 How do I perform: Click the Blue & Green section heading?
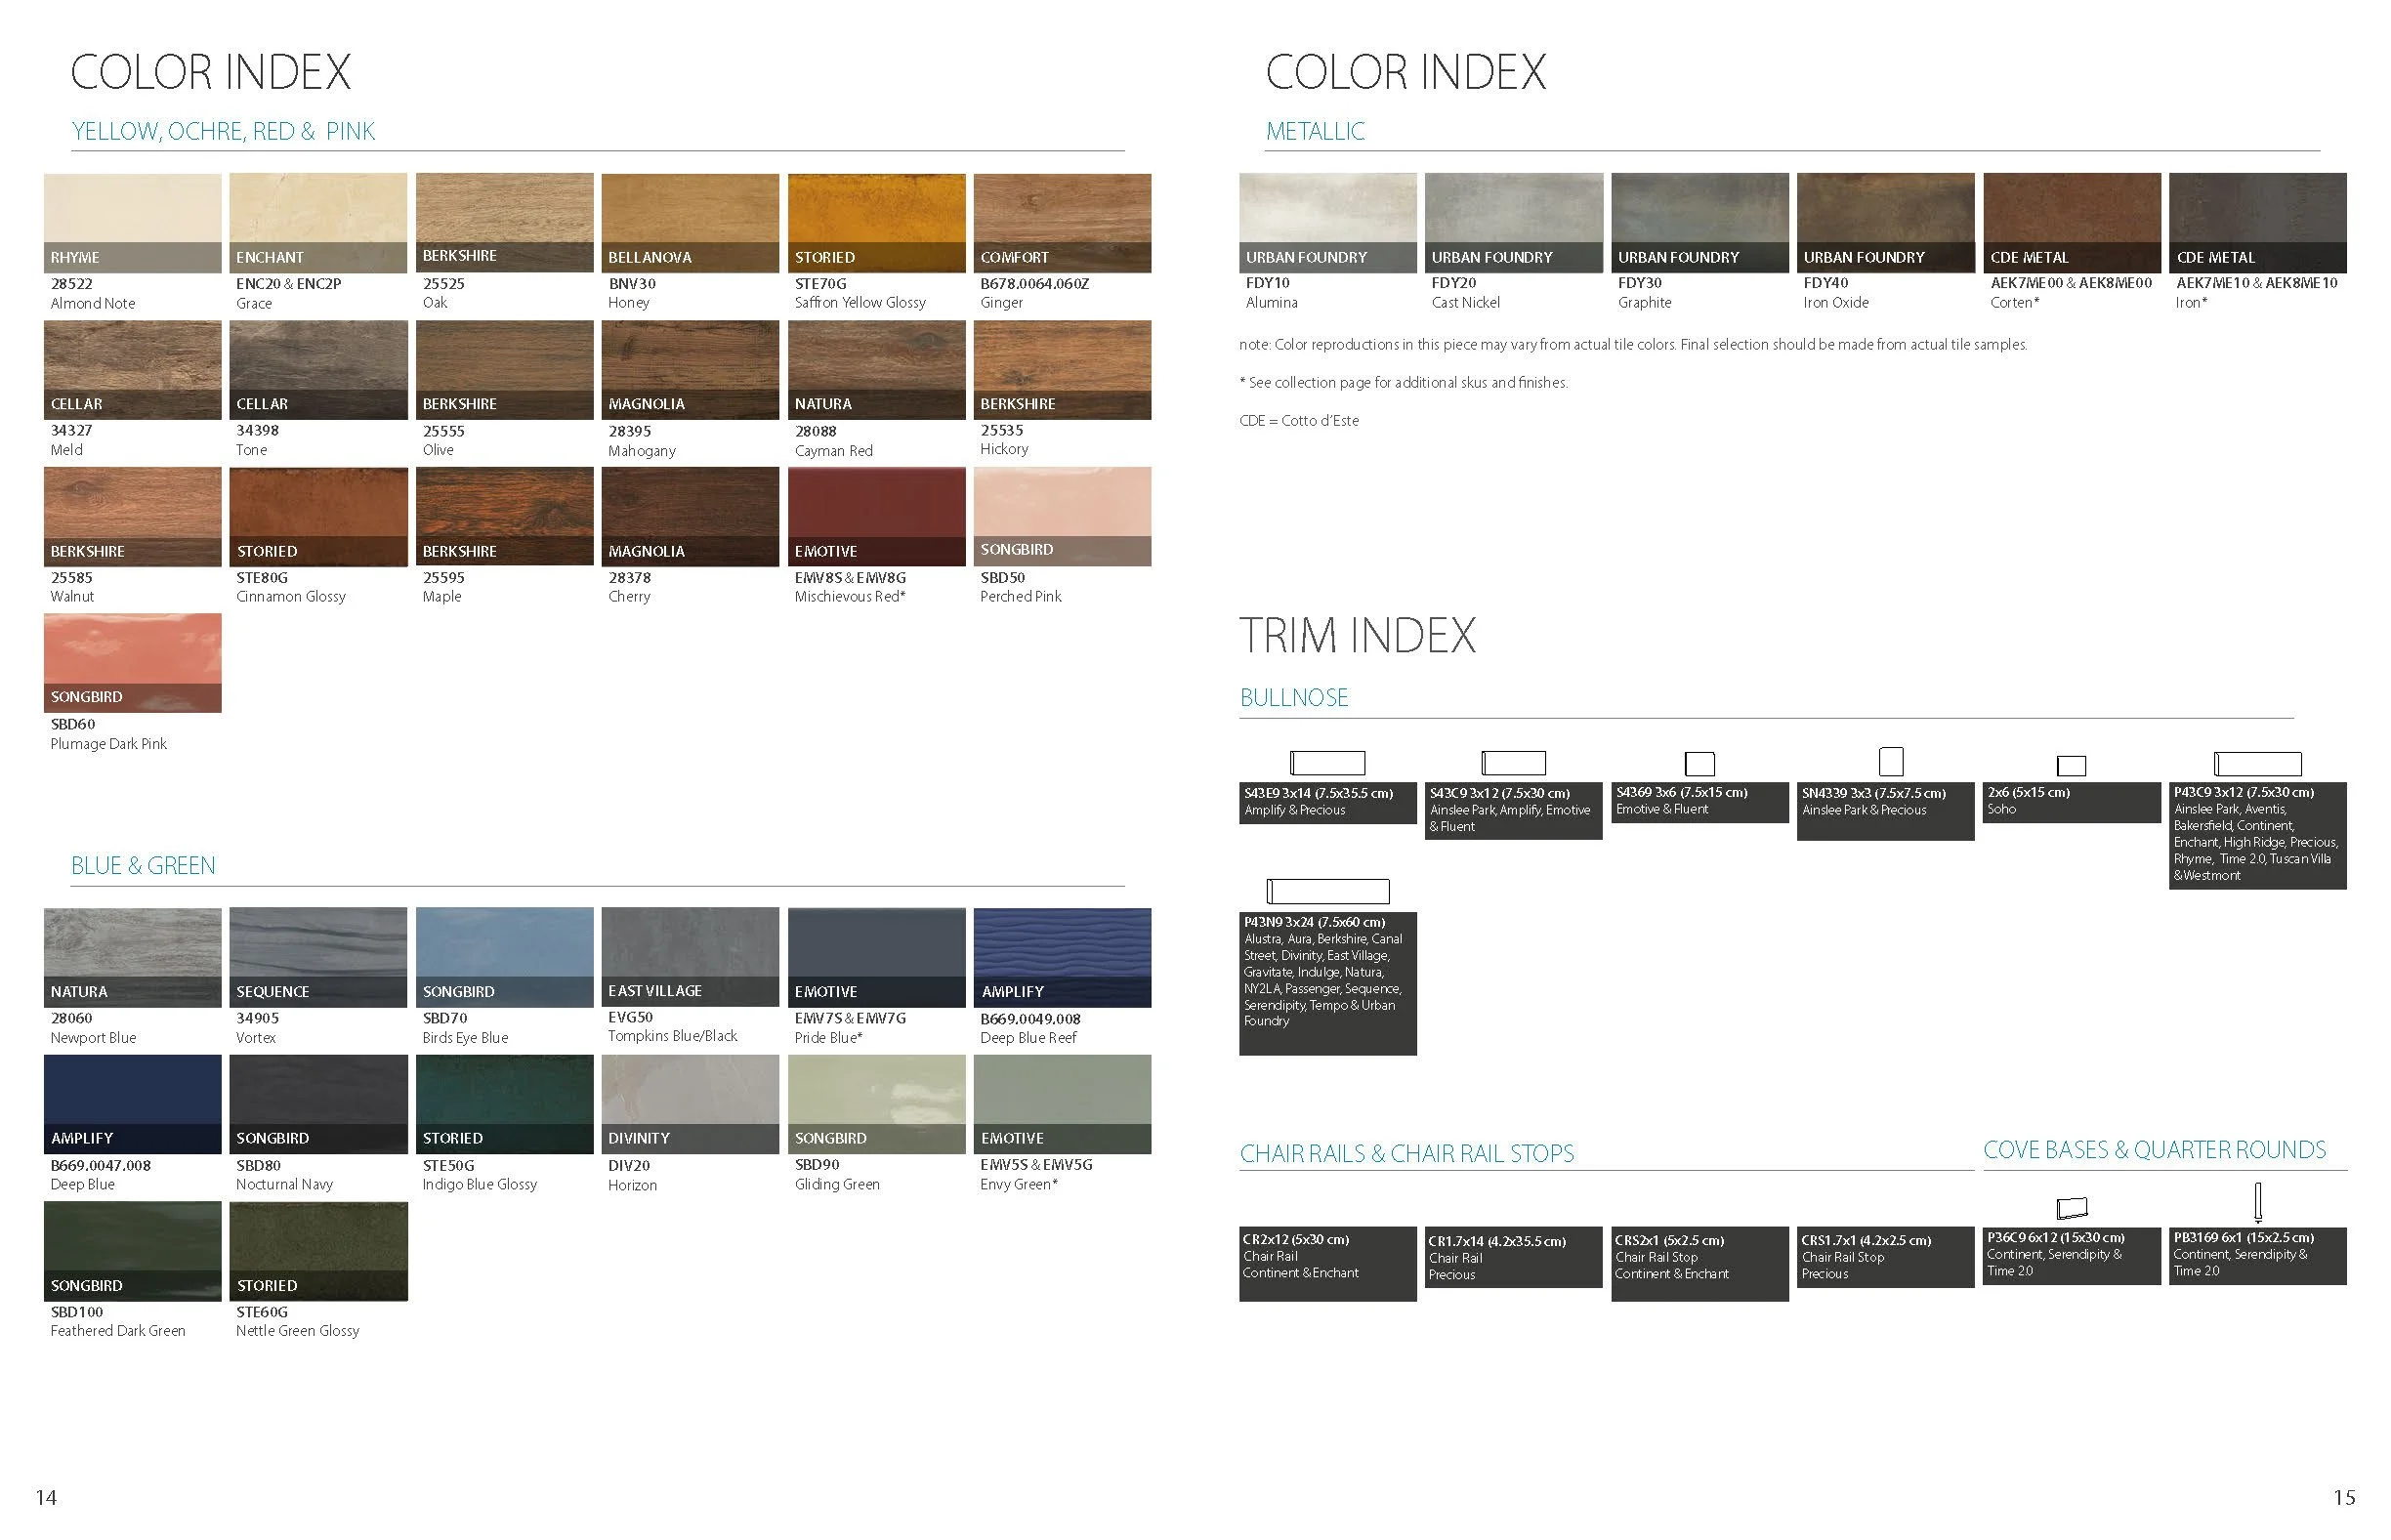[143, 865]
